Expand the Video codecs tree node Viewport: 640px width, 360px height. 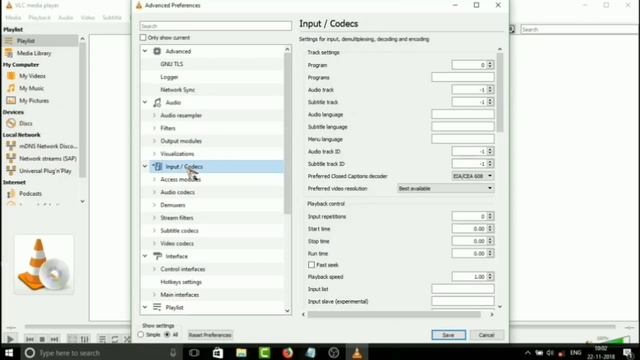pyautogui.click(x=154, y=243)
